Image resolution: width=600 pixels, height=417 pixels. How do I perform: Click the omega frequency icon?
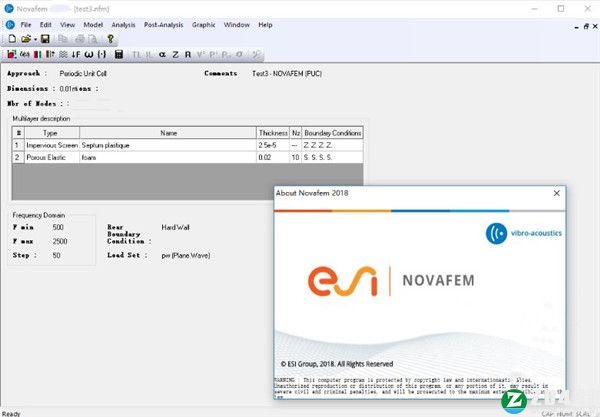89,54
